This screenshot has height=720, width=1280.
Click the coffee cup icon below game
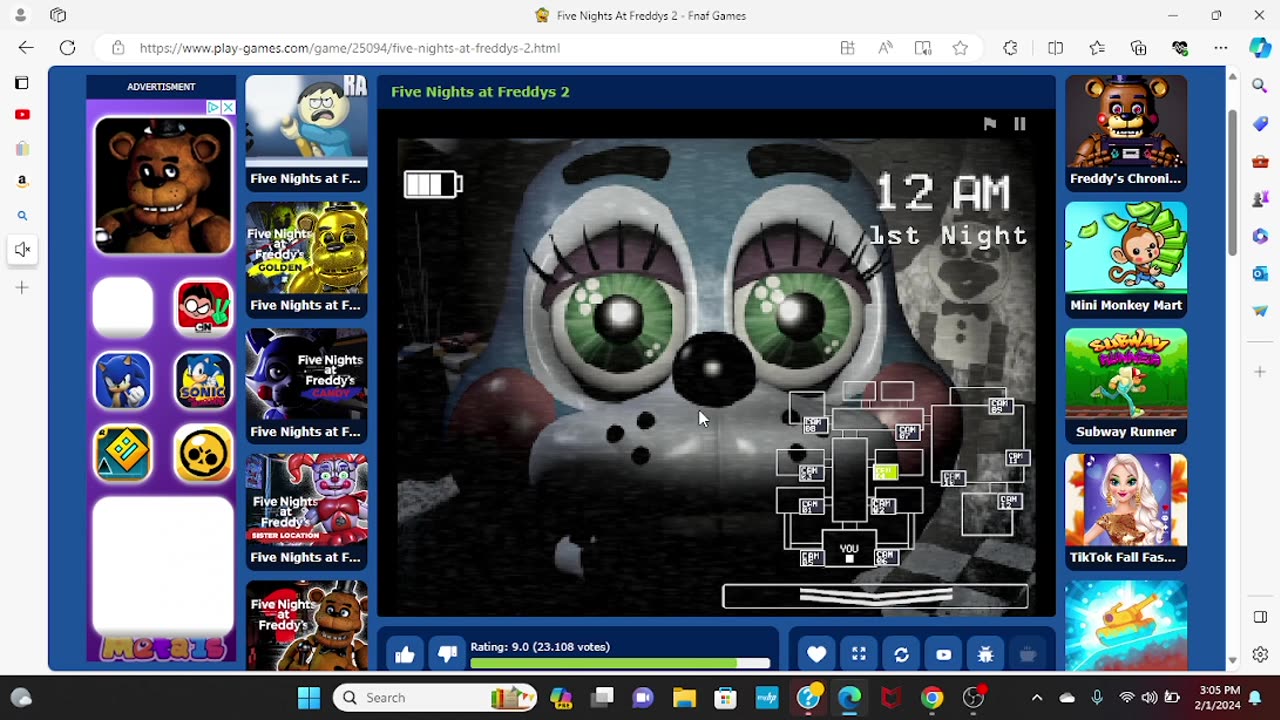tap(1028, 655)
